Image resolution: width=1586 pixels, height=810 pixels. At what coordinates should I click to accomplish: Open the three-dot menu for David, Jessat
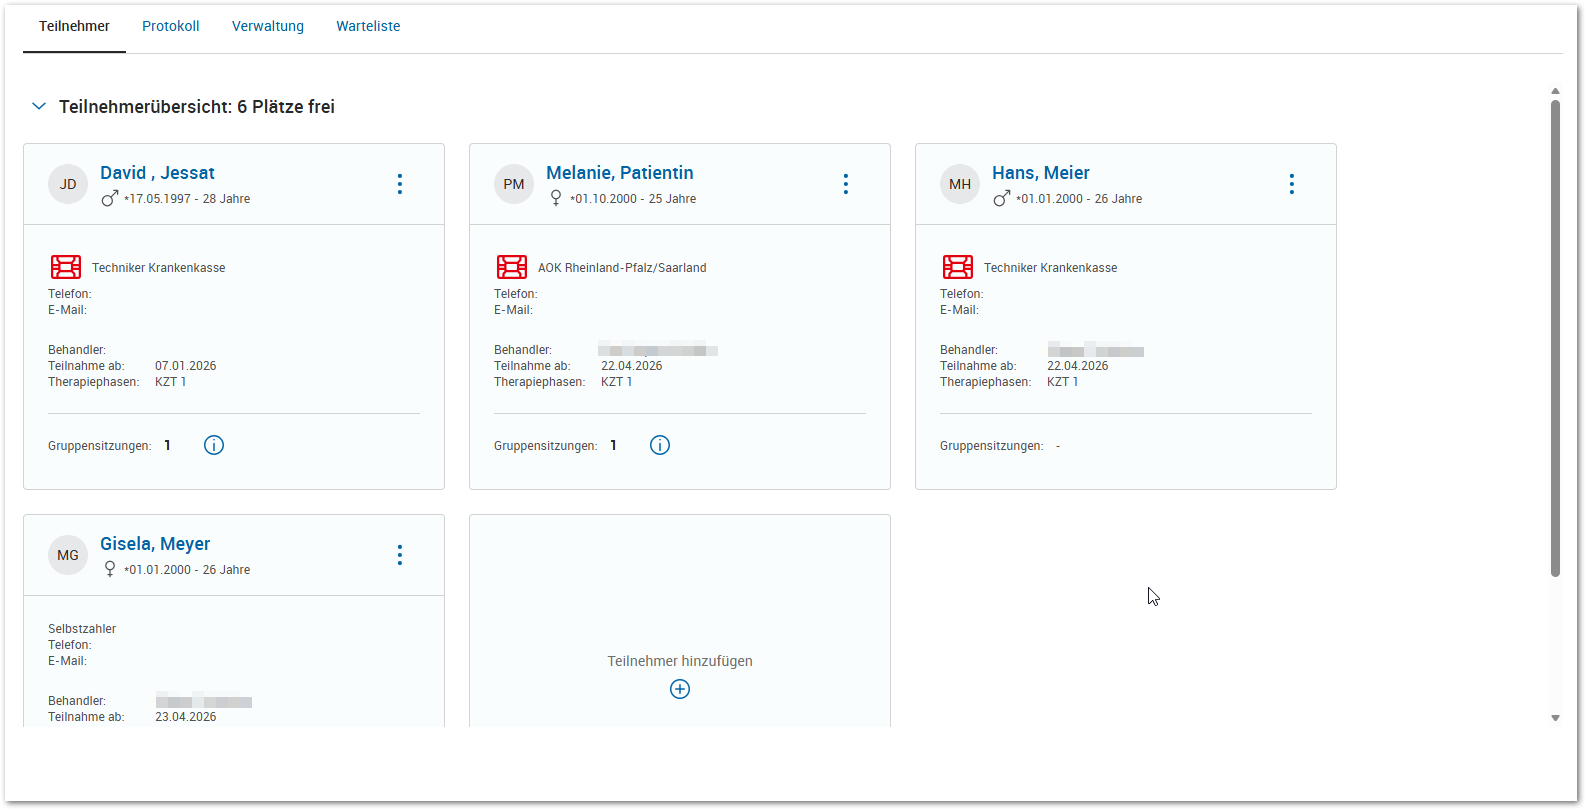(x=399, y=184)
